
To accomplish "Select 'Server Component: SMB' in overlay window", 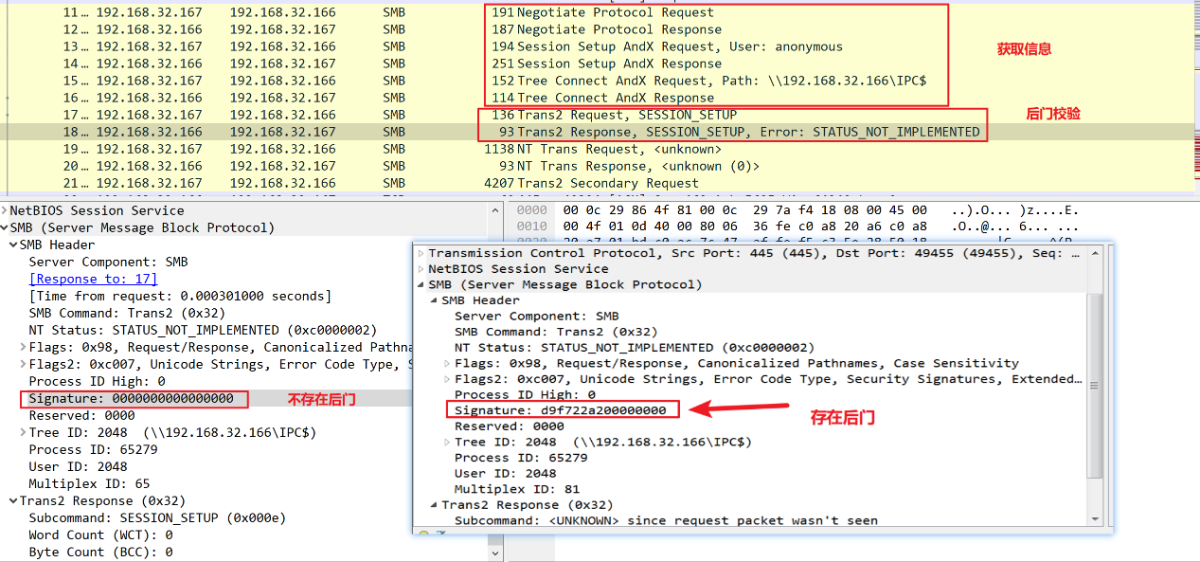I will (x=536, y=316).
